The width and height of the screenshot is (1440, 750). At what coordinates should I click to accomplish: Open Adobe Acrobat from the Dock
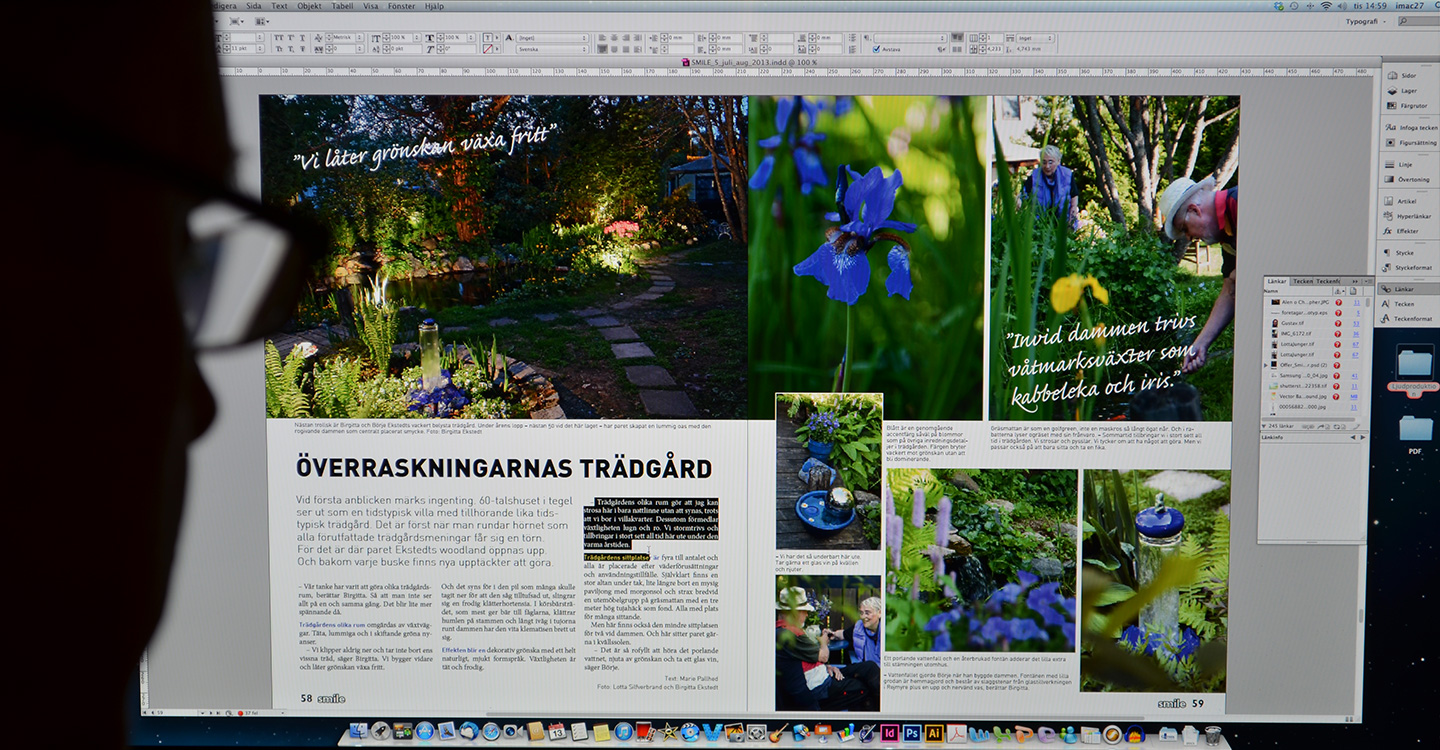click(957, 733)
